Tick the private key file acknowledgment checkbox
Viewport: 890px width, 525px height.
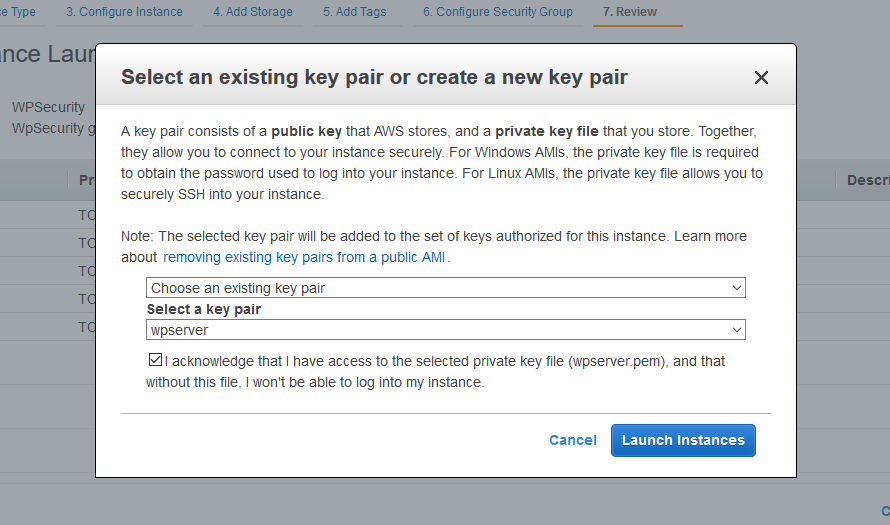[154, 361]
